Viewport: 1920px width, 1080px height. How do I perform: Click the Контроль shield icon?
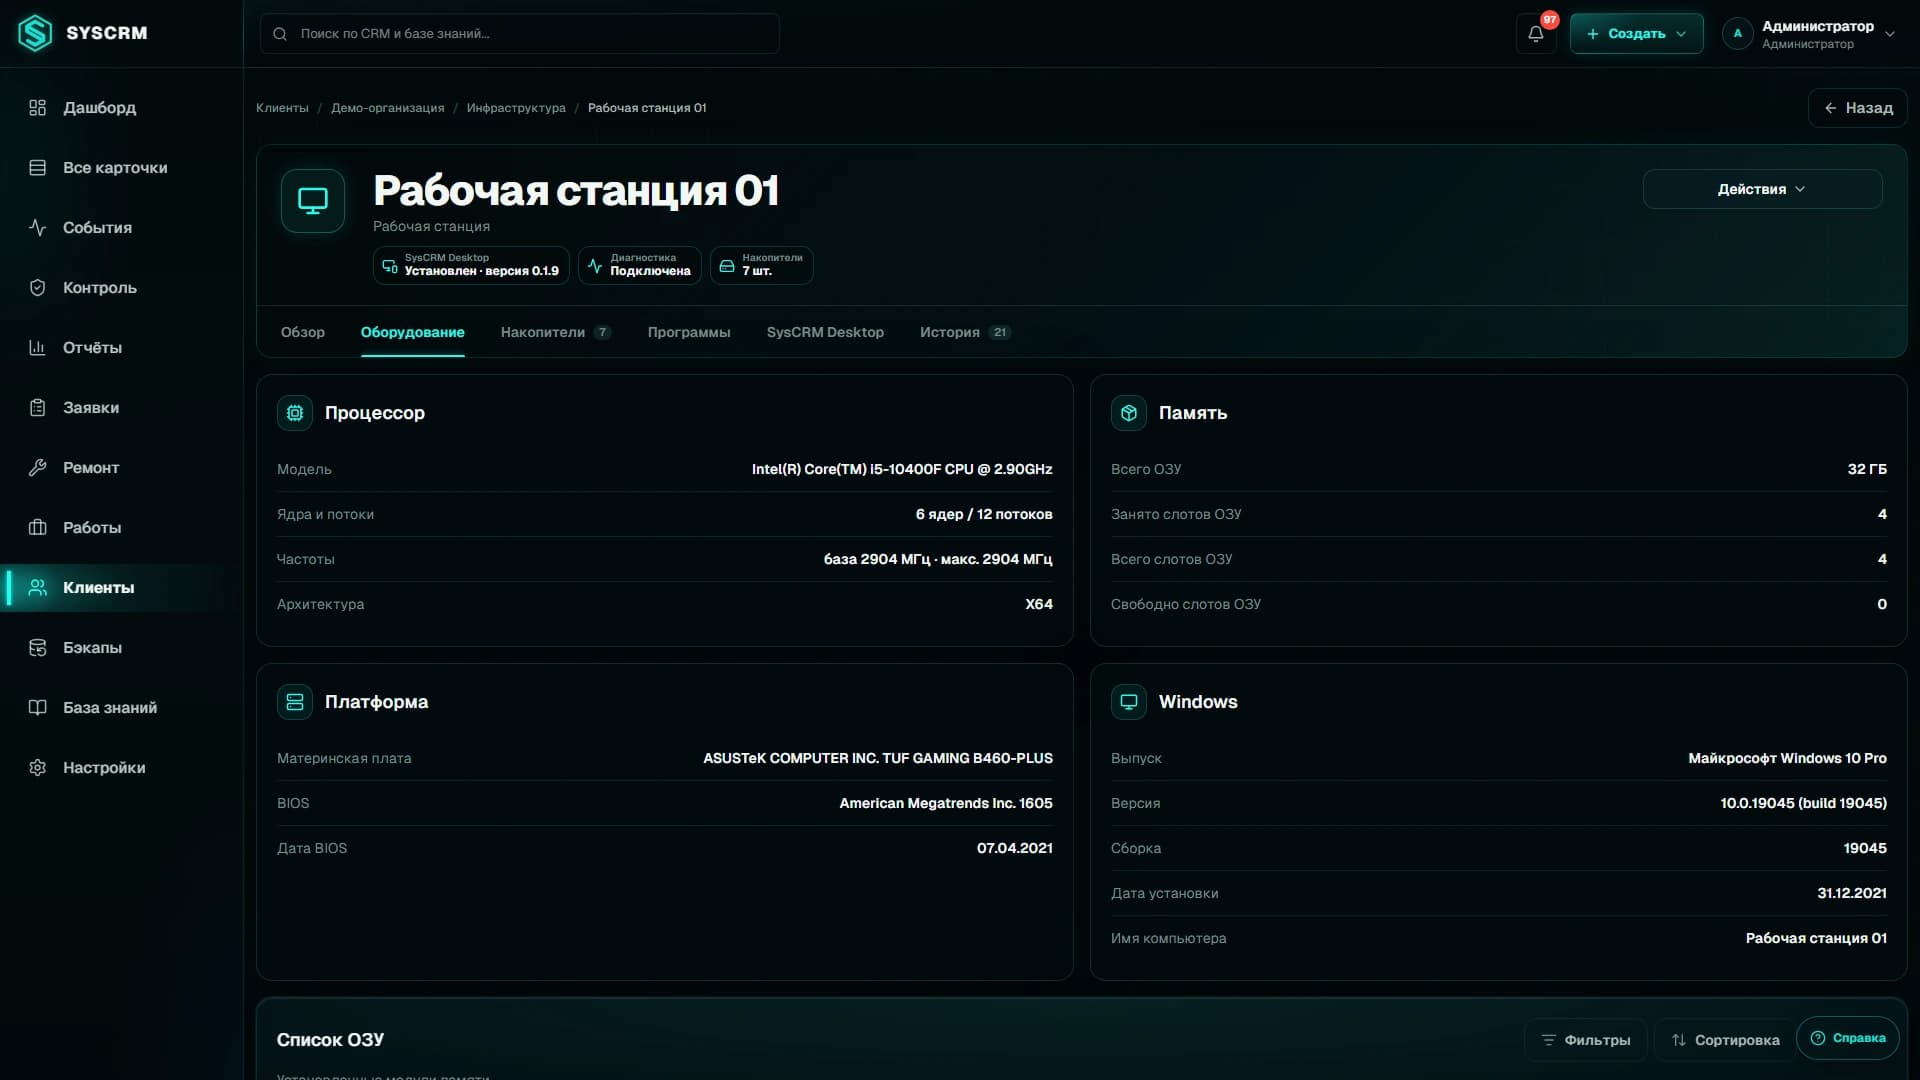(38, 287)
